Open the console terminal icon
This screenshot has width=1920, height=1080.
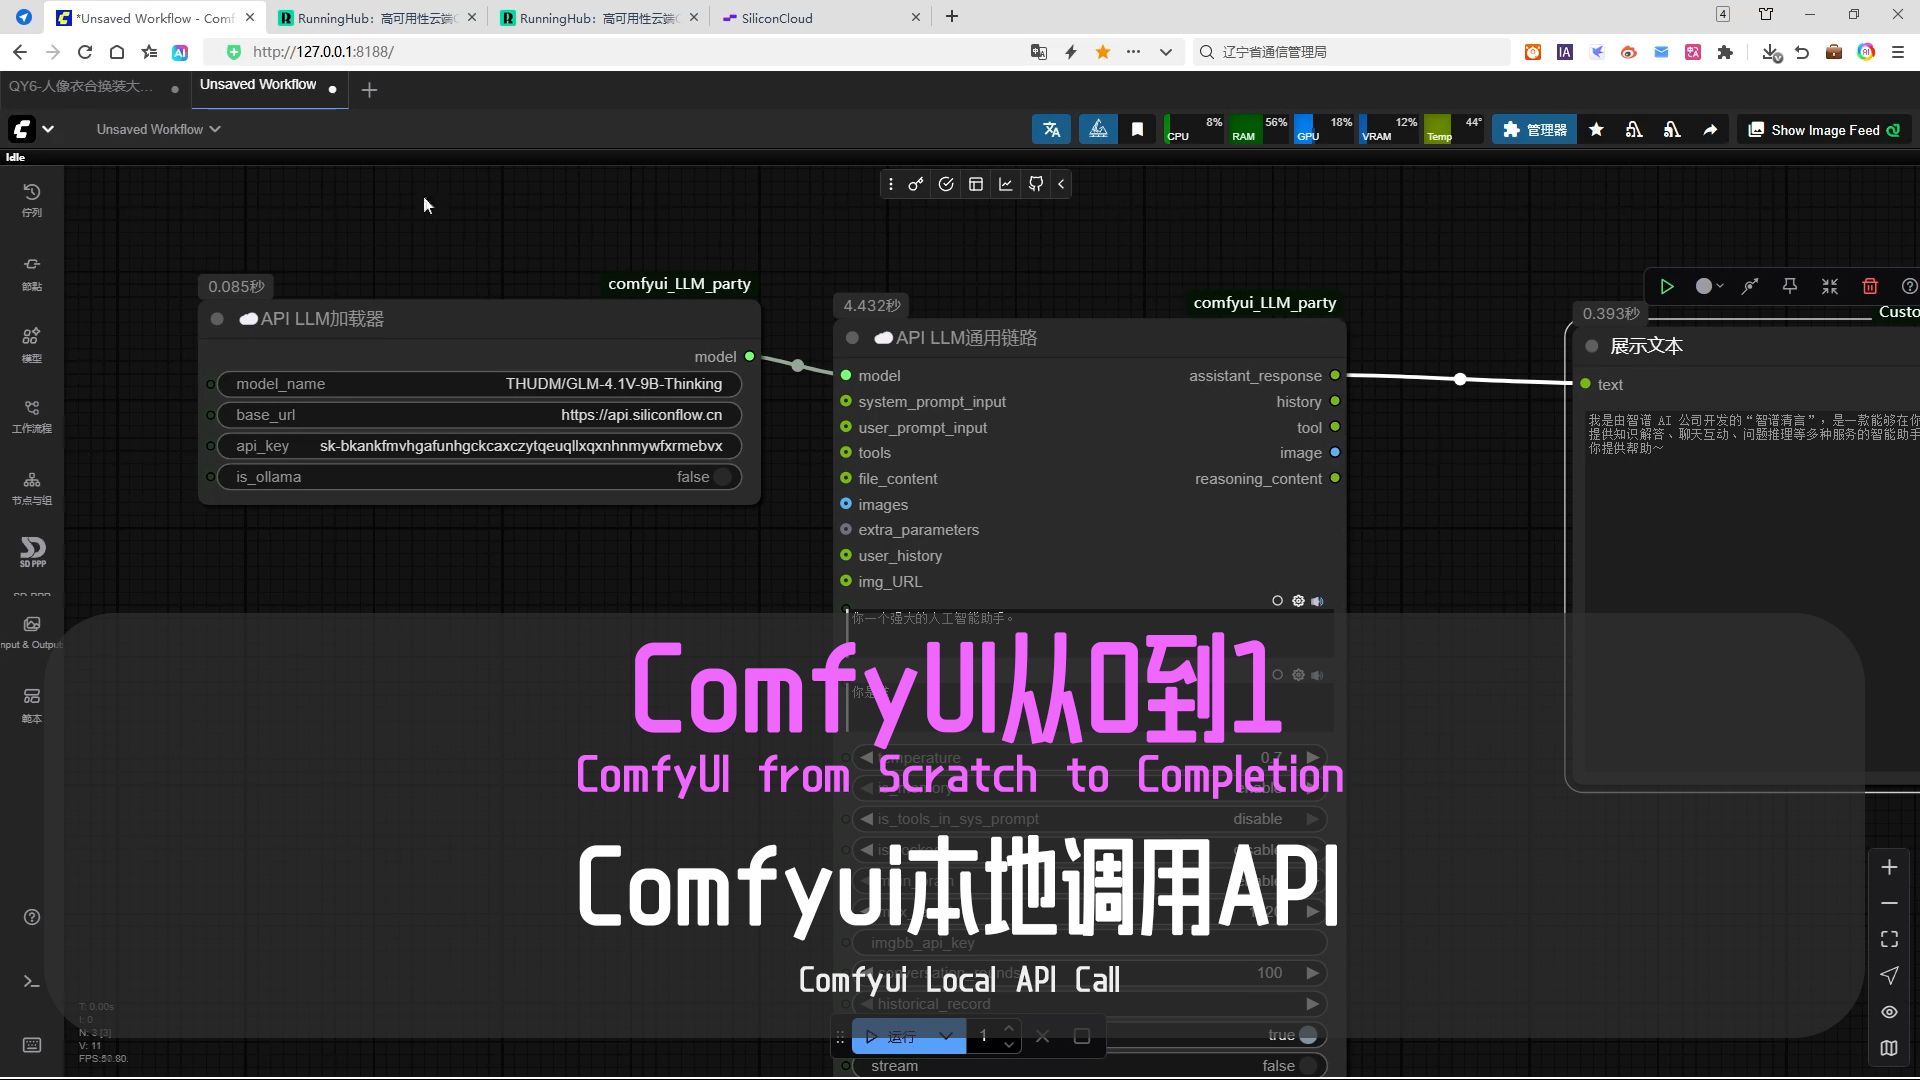click(x=32, y=981)
